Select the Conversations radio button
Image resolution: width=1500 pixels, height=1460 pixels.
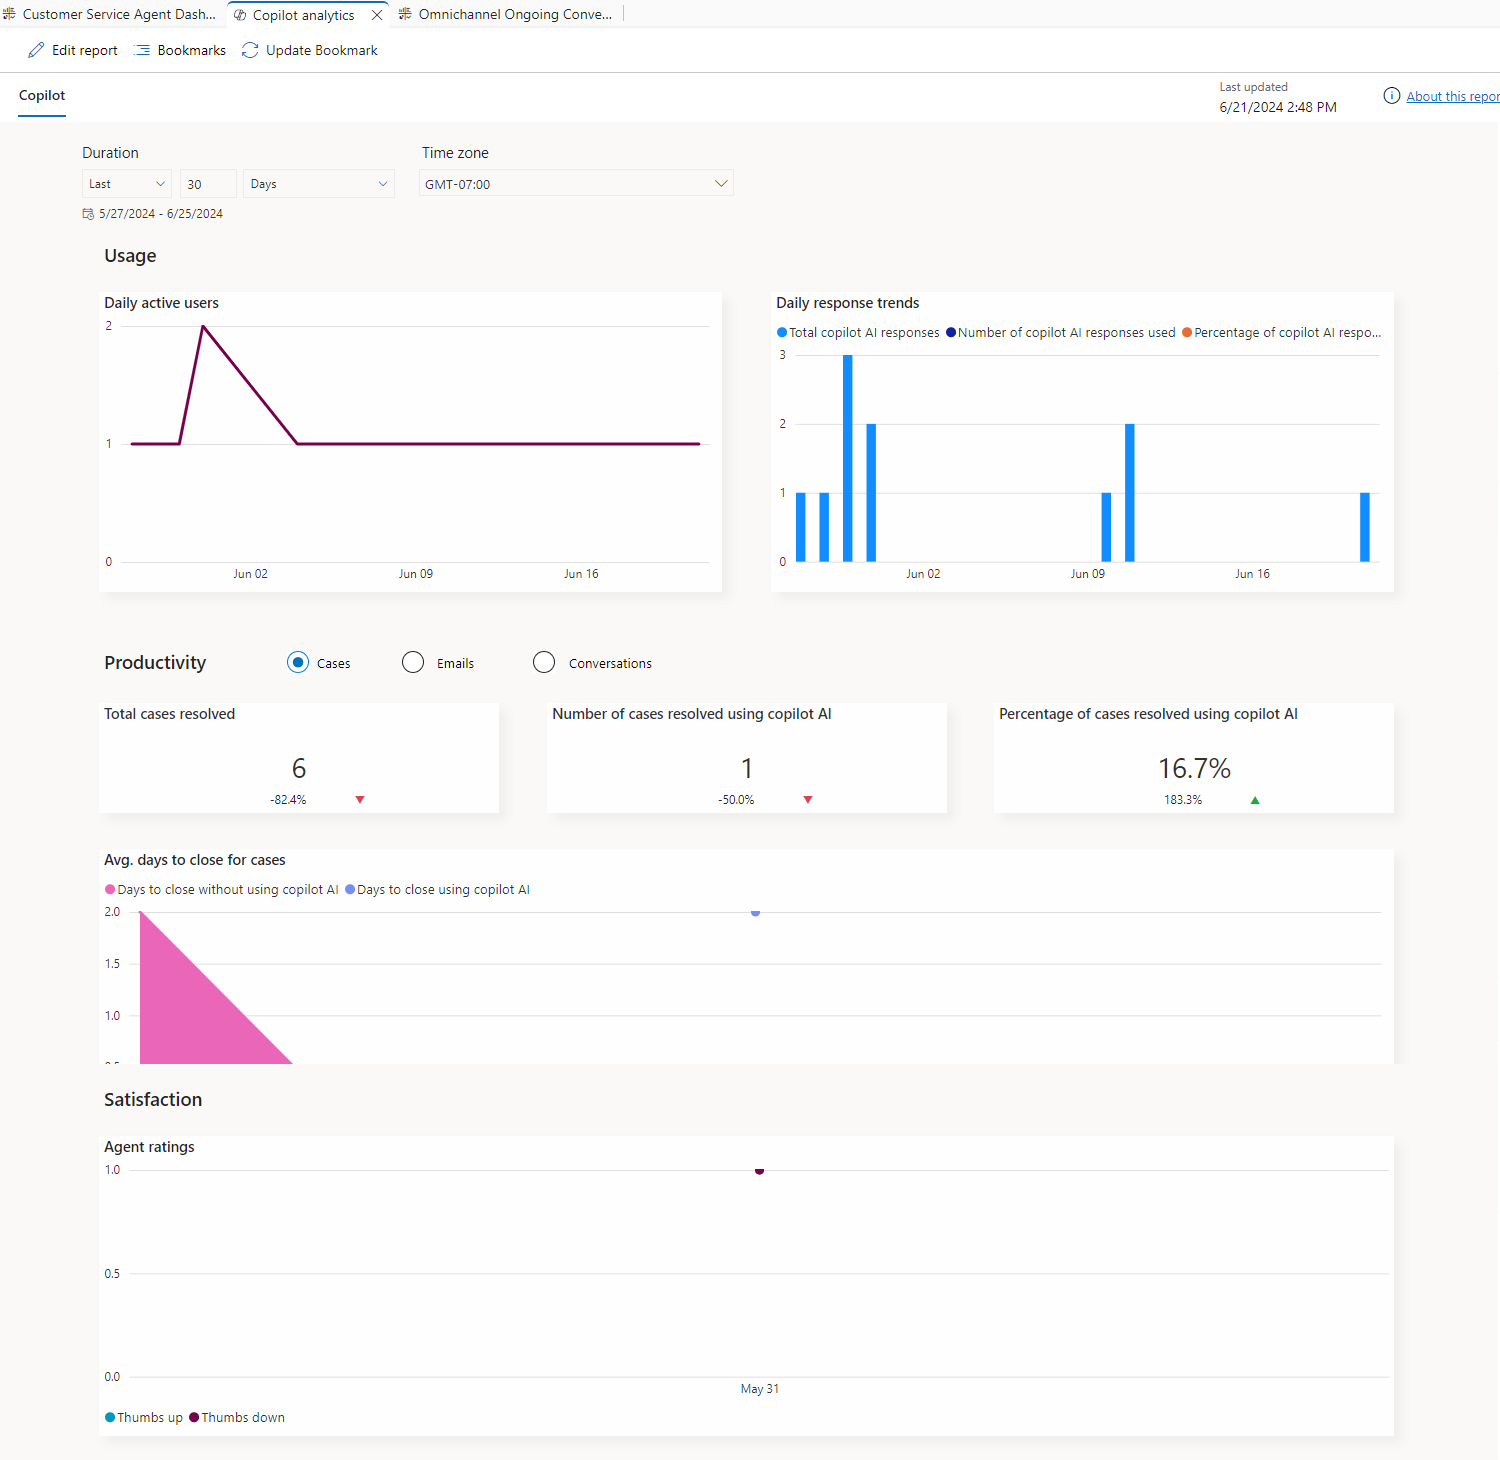coord(544,662)
